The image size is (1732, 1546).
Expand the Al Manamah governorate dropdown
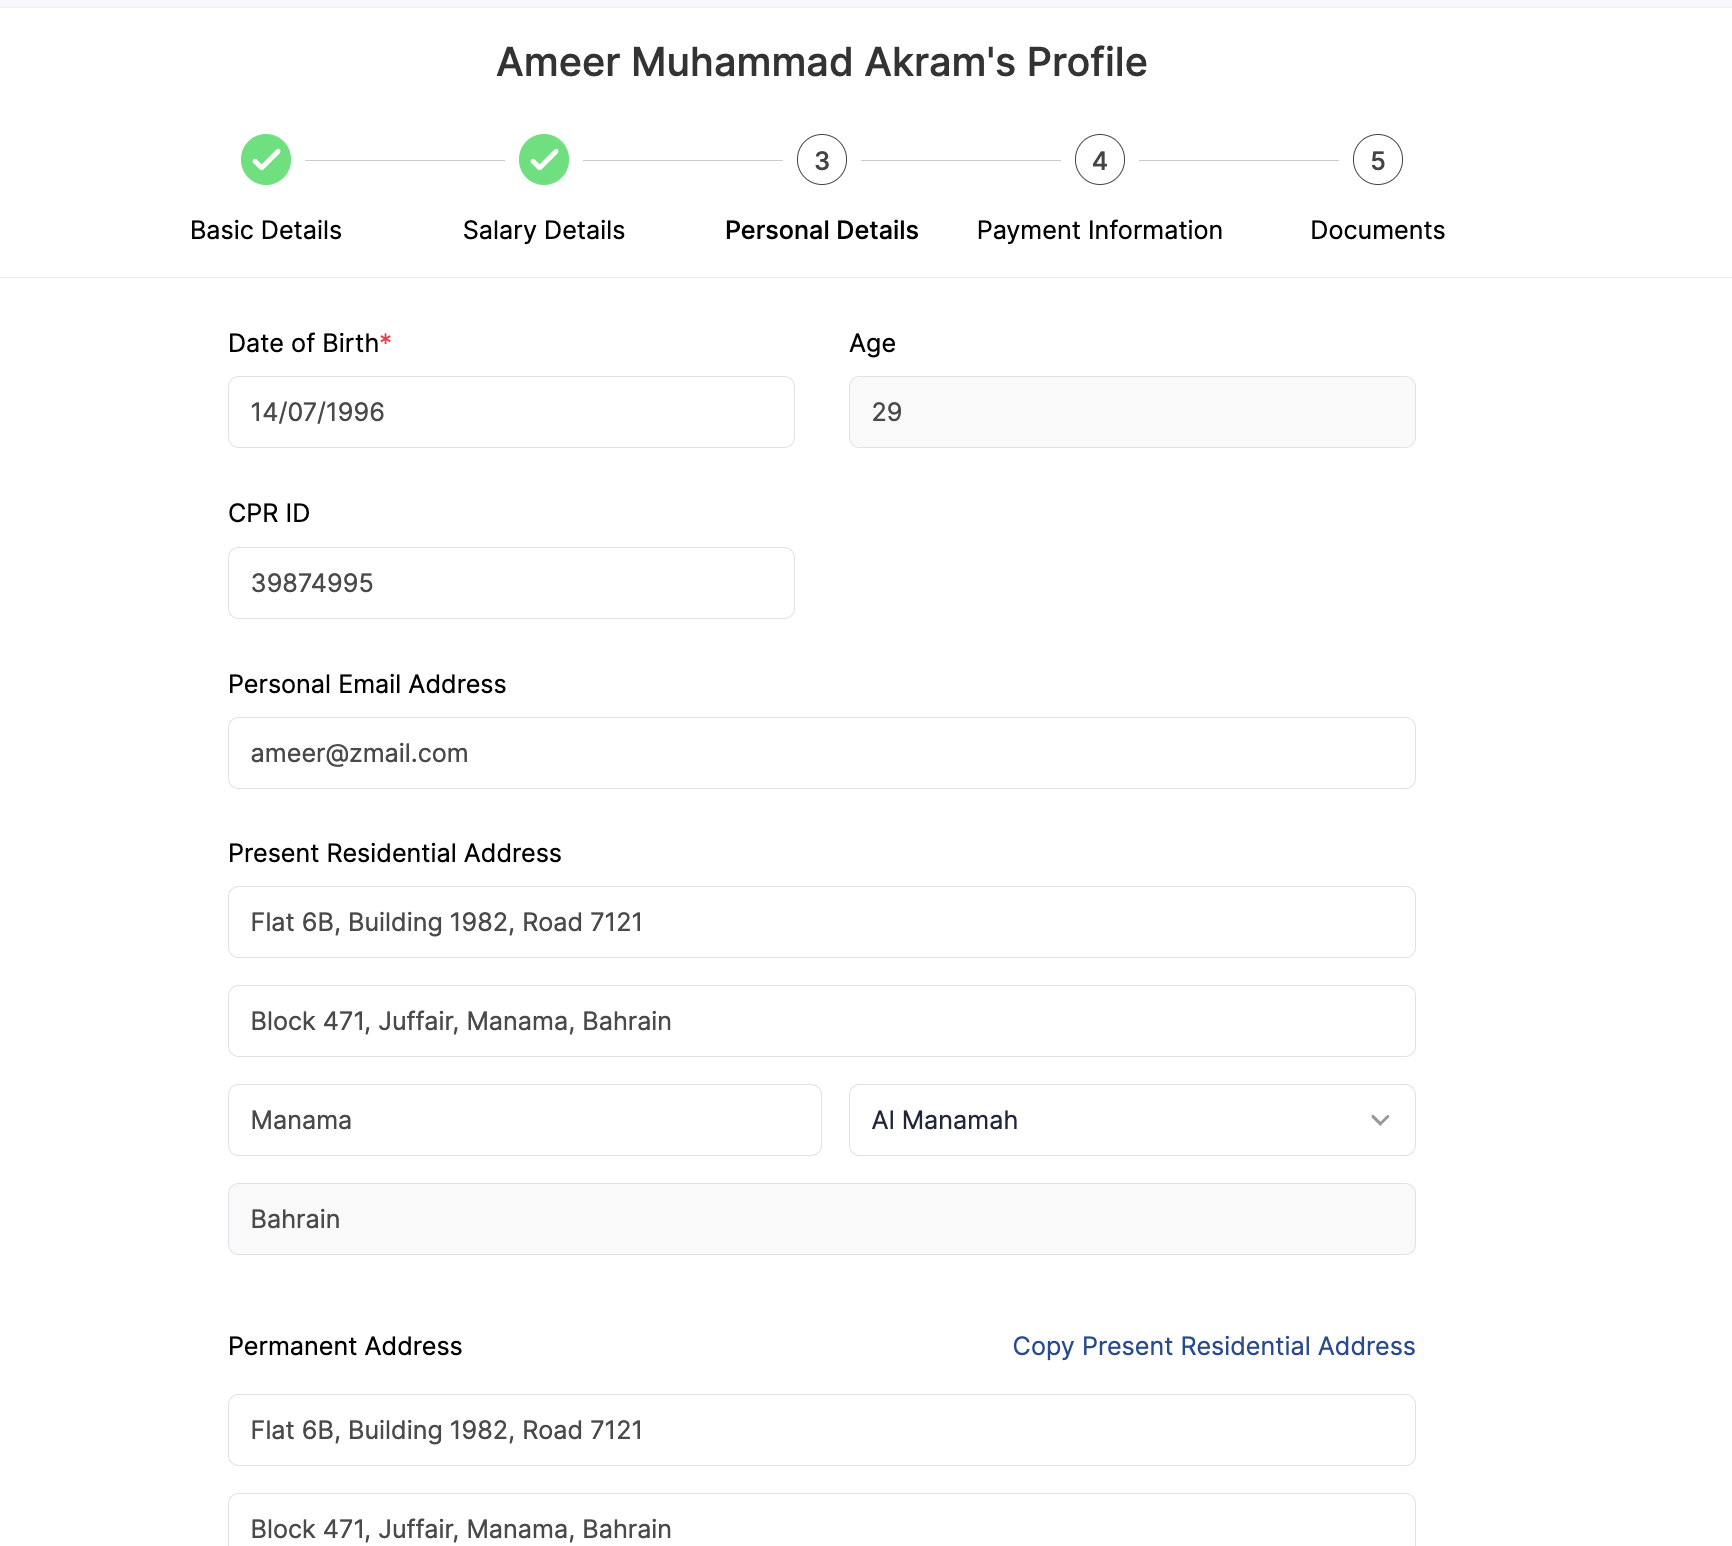click(x=1110, y=1120)
